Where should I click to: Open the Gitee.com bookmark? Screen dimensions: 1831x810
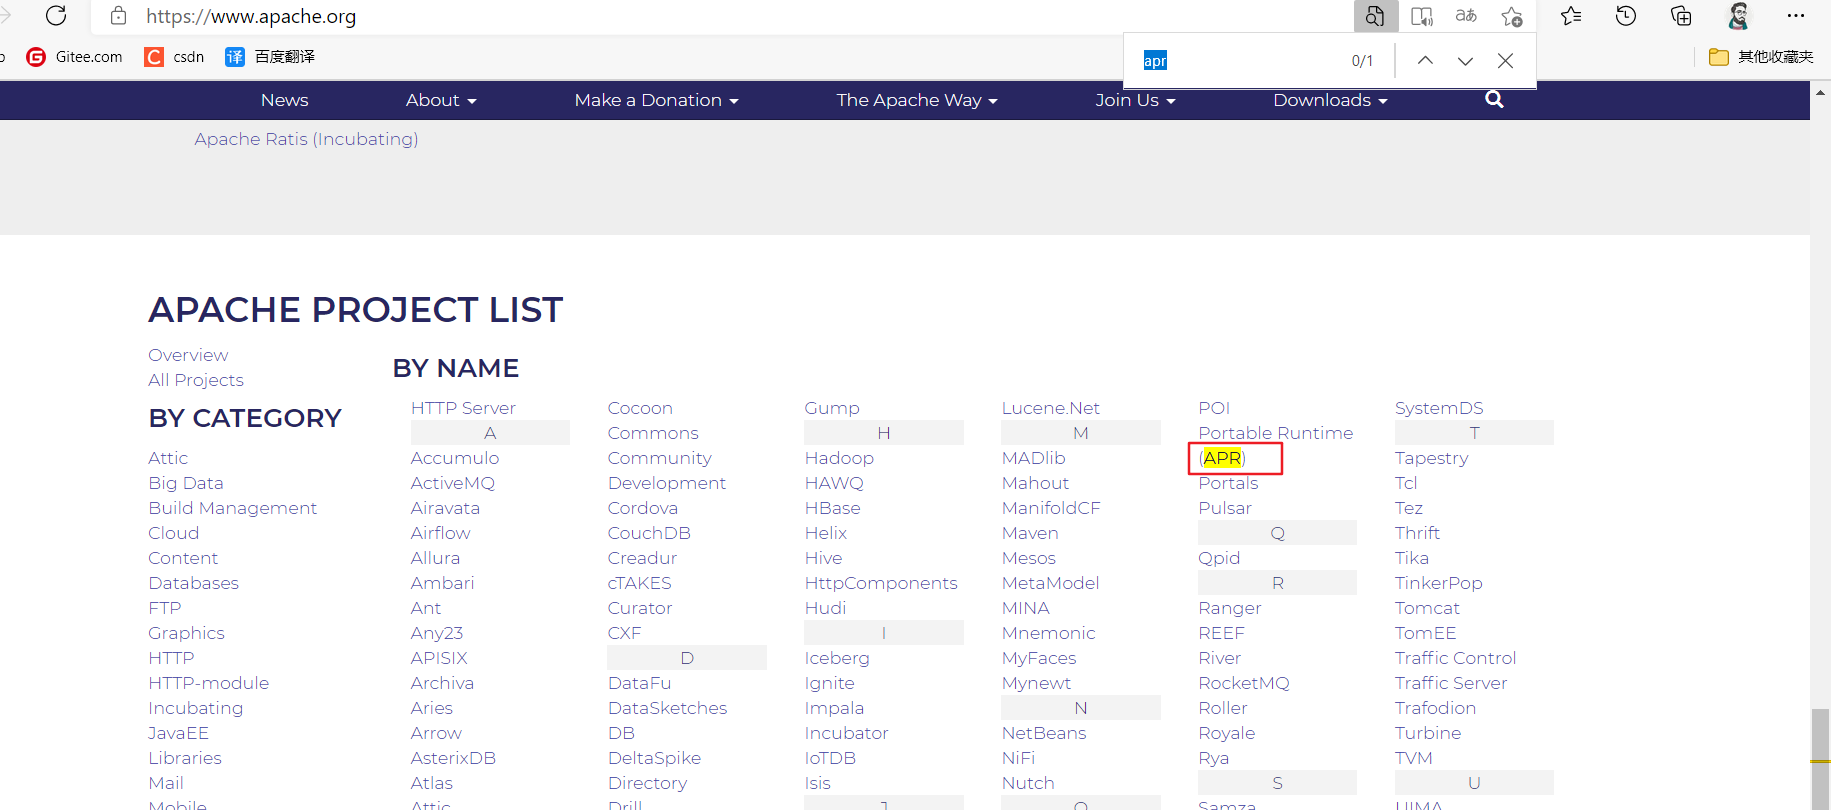75,57
